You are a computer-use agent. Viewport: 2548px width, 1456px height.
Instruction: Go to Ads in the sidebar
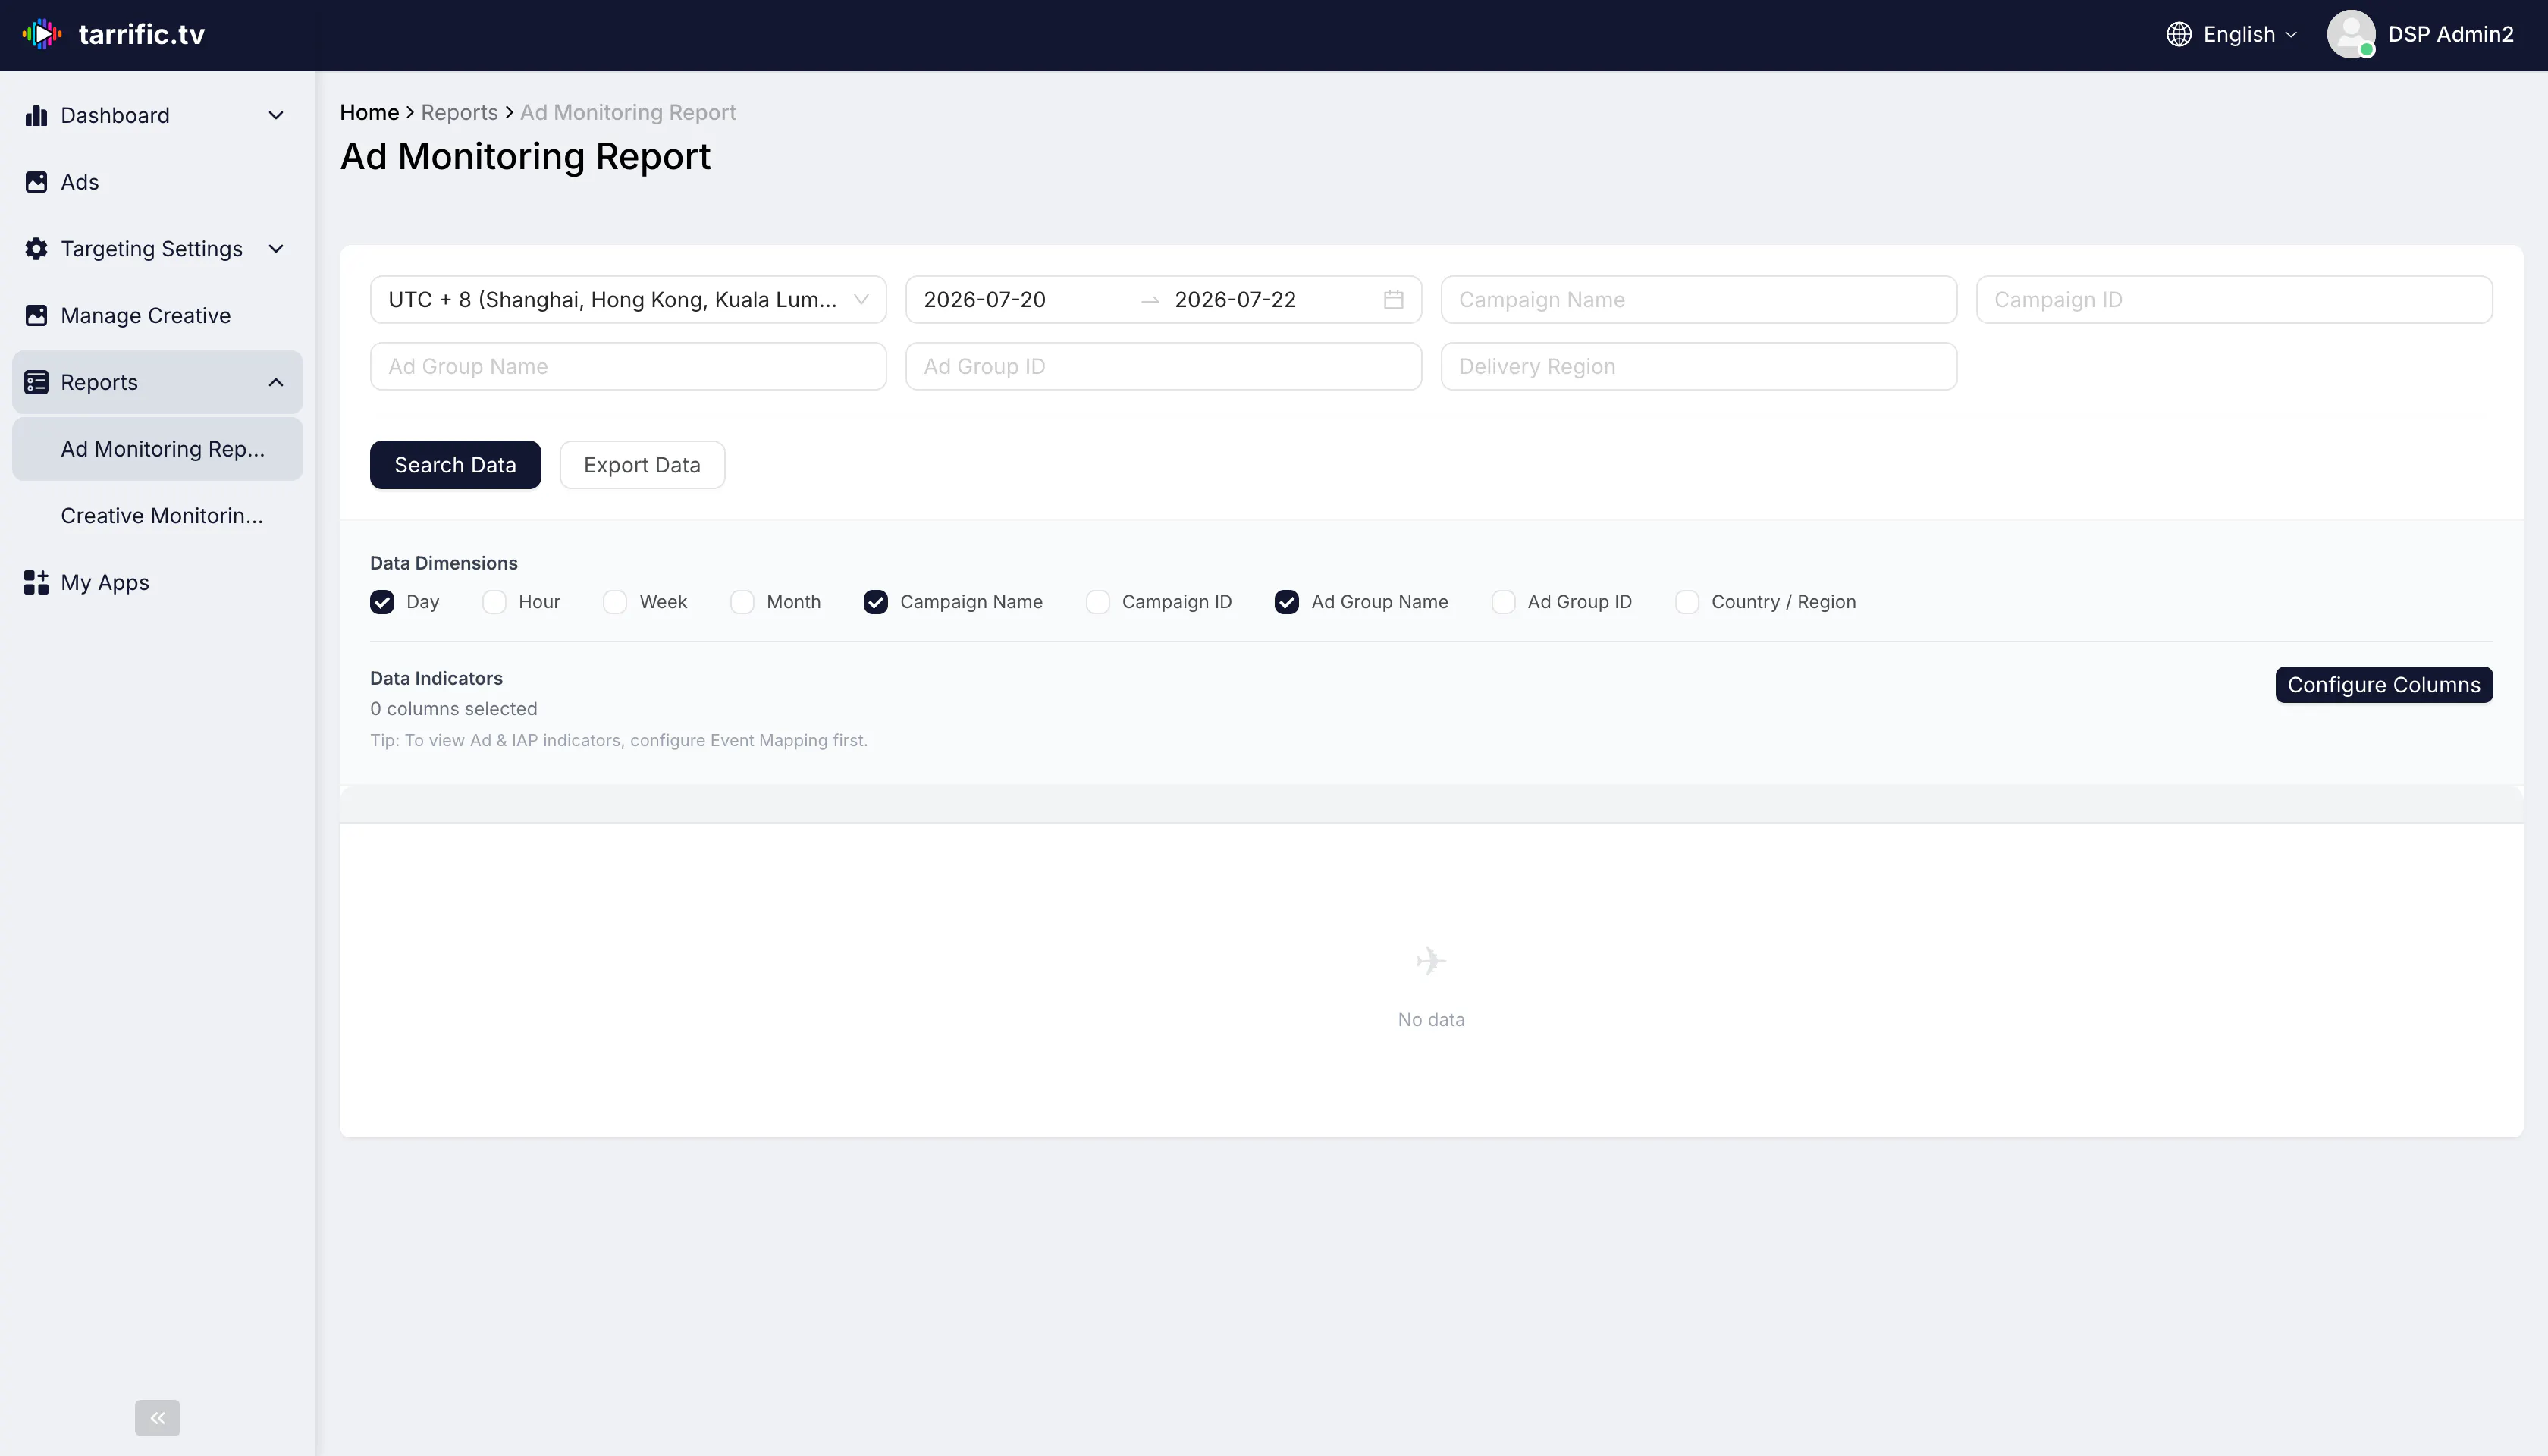pyautogui.click(x=158, y=182)
